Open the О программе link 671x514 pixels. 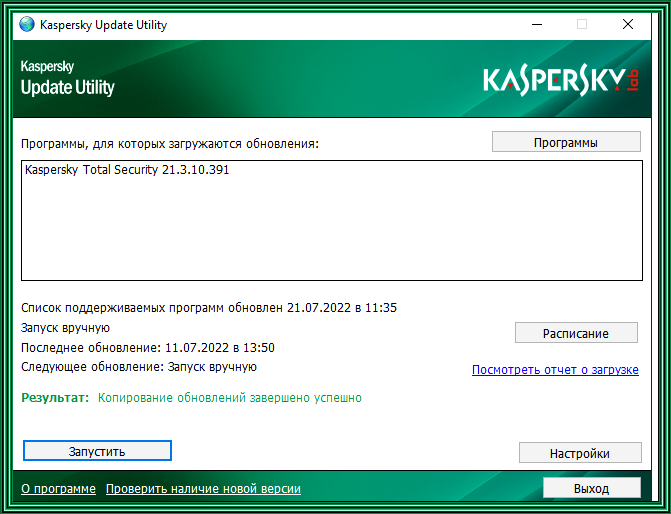[x=58, y=489]
